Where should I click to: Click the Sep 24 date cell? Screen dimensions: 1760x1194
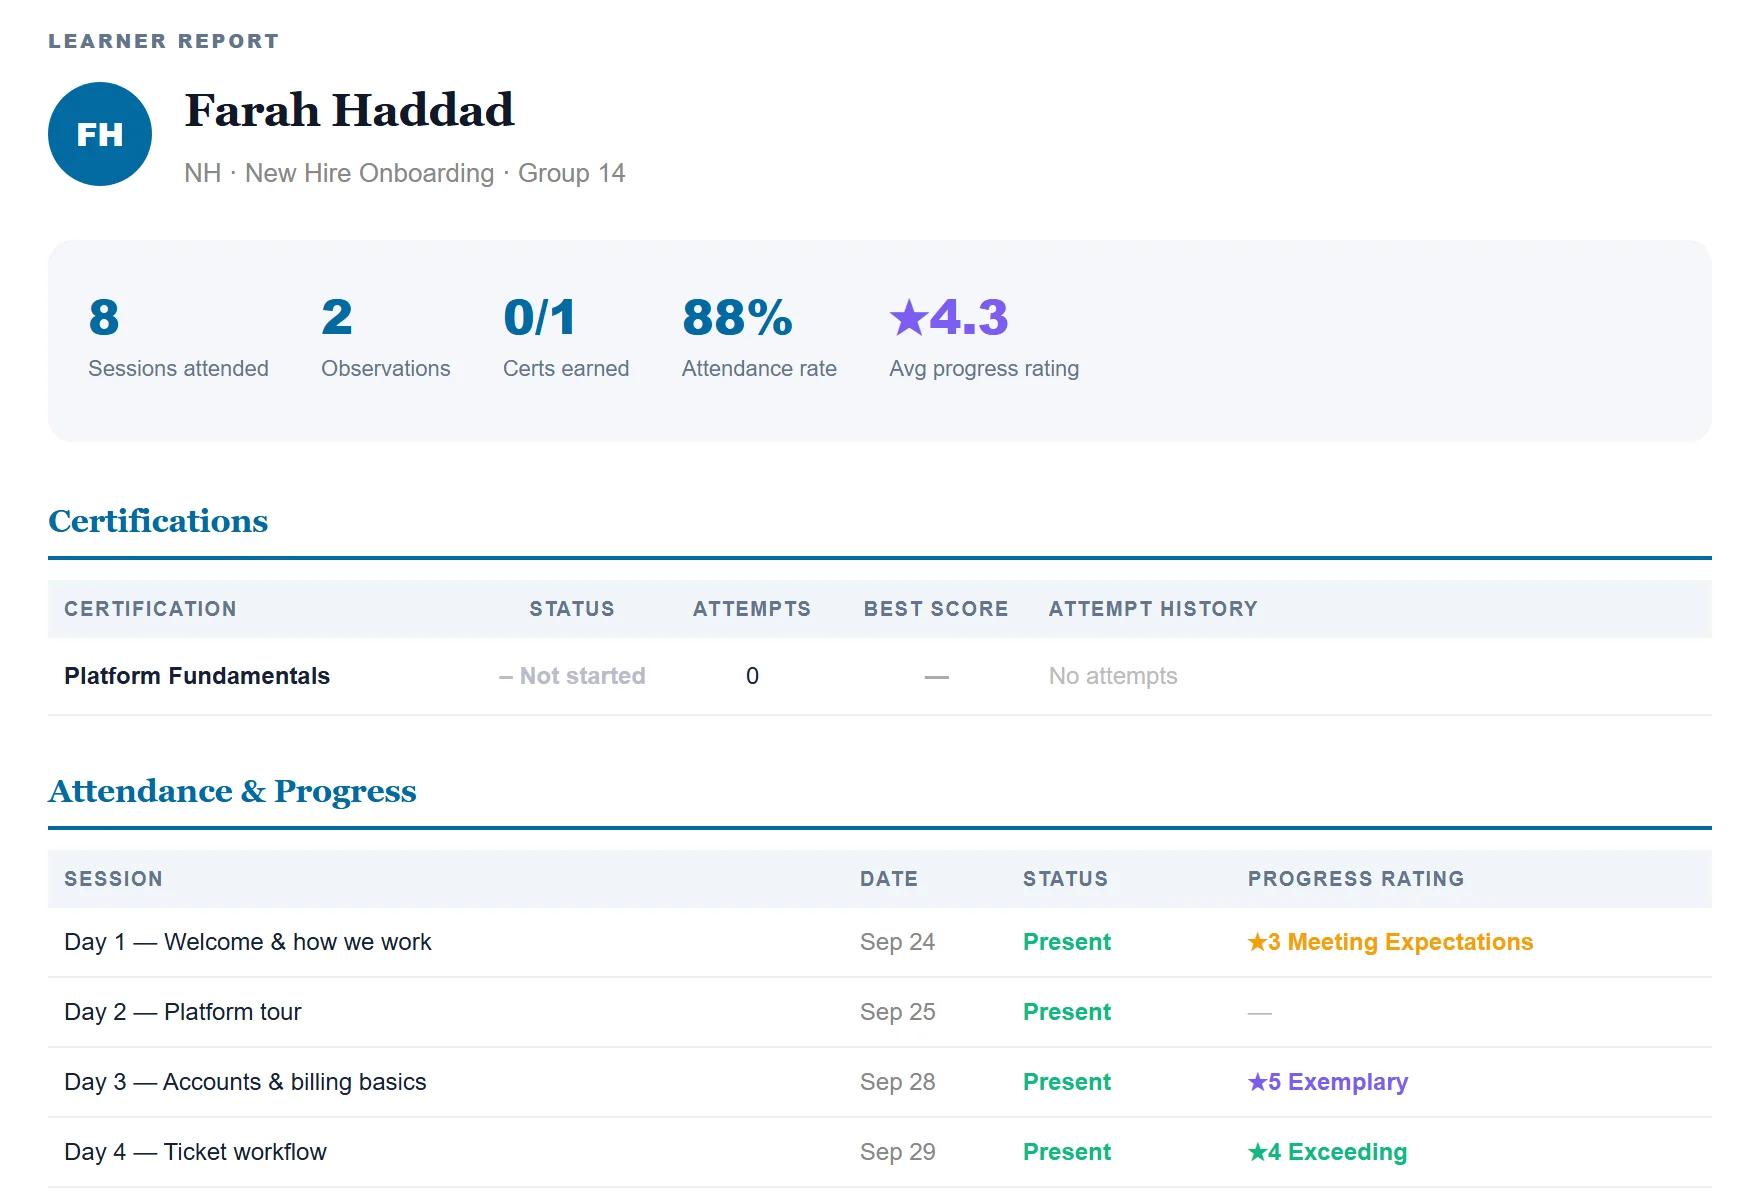point(898,942)
